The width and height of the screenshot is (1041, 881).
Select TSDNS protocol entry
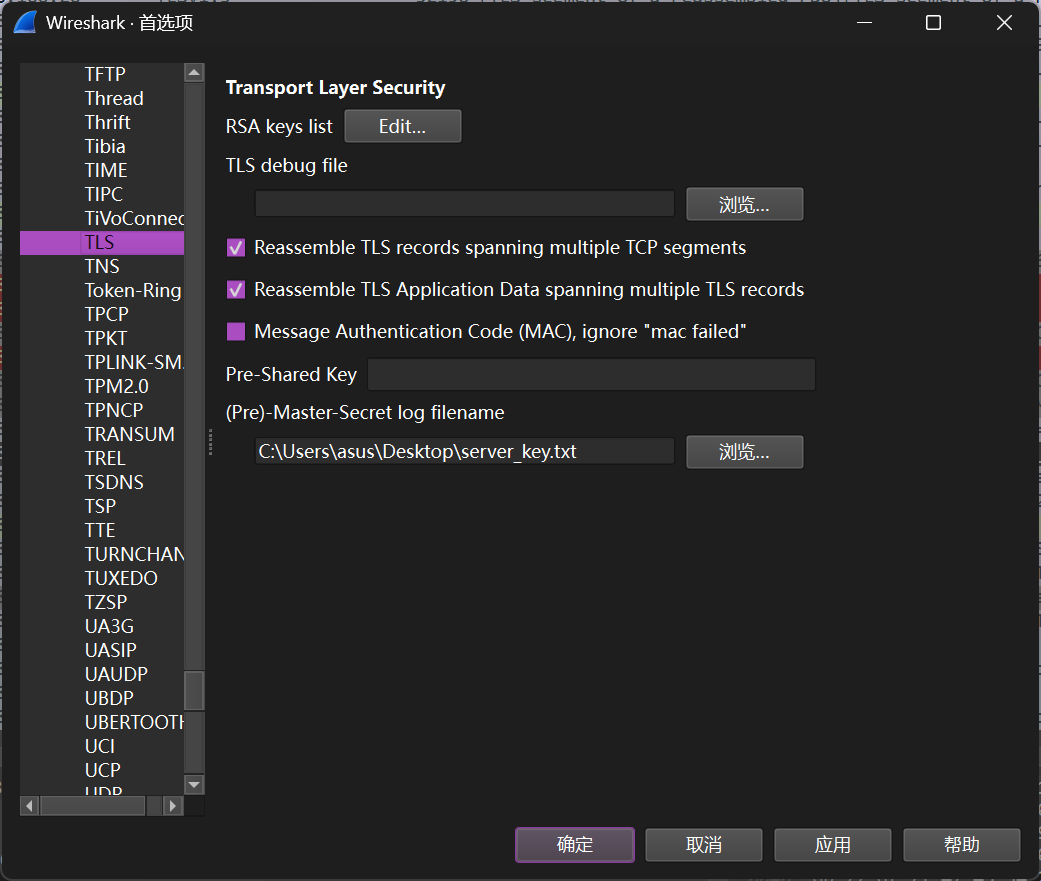coord(114,482)
